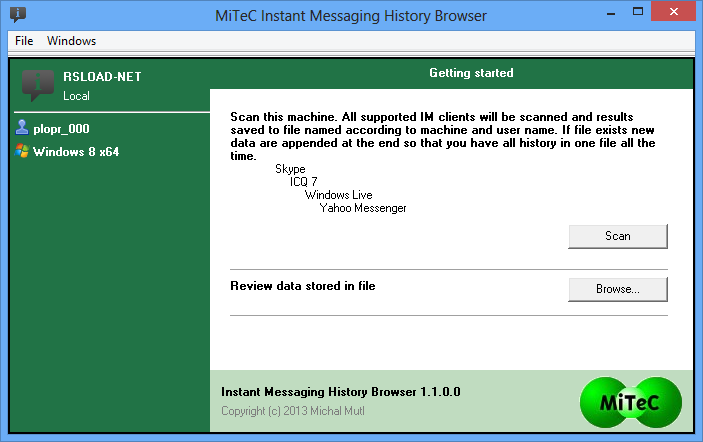Click the Yahoo Messenger entry
The image size is (703, 442).
pyautogui.click(x=363, y=208)
